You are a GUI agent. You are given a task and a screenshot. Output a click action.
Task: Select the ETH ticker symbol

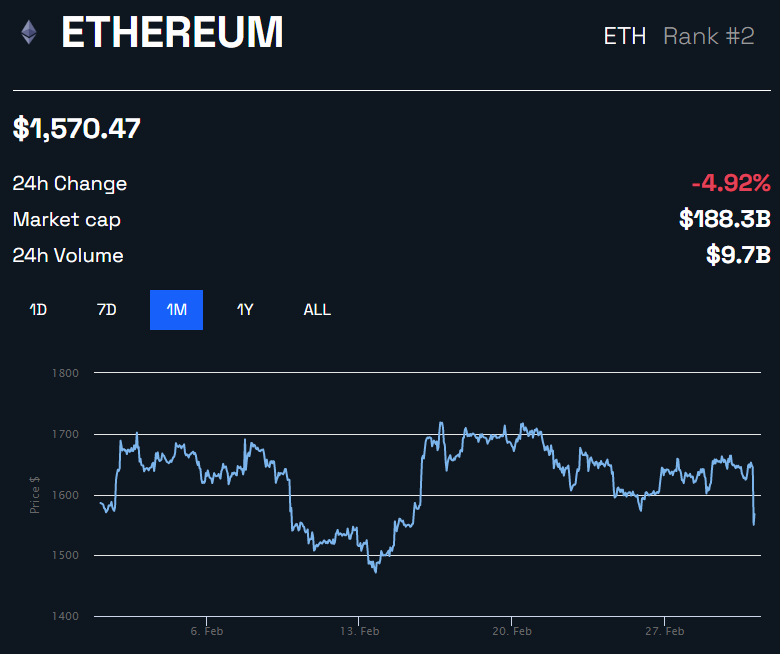[625, 37]
